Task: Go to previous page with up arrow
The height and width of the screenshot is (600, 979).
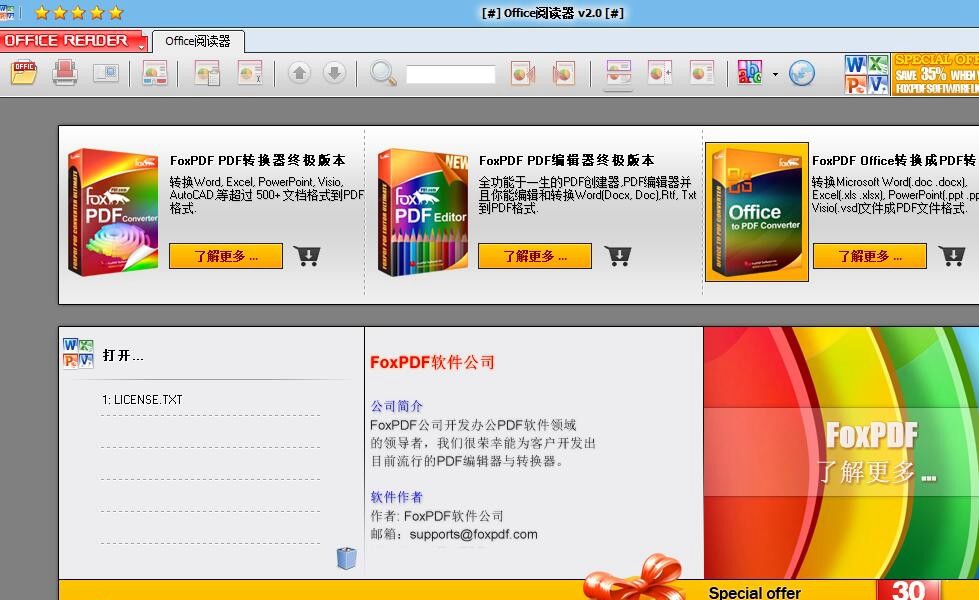Action: pyautogui.click(x=300, y=73)
